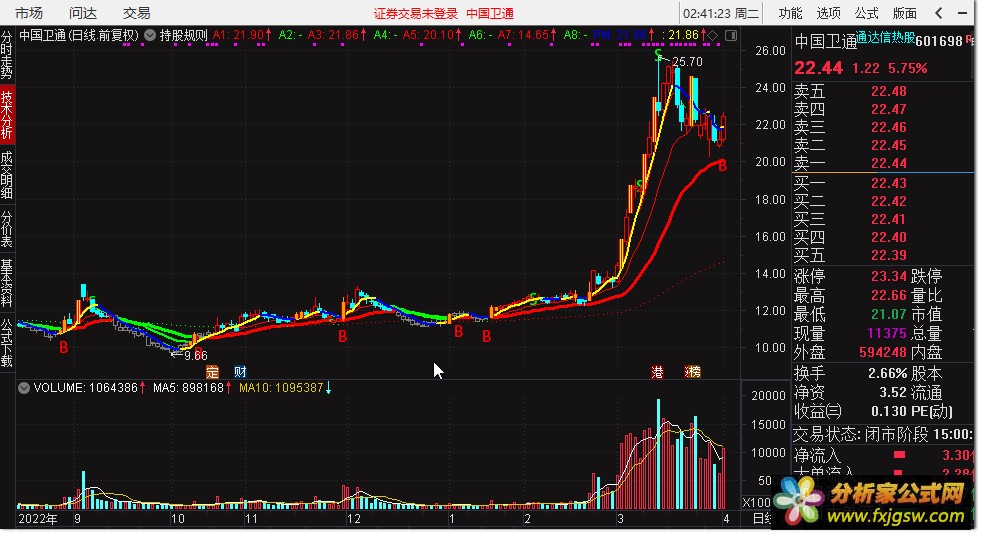Click the S sell signal at 25.70 peak
This screenshot has height=533, width=981.
658,55
